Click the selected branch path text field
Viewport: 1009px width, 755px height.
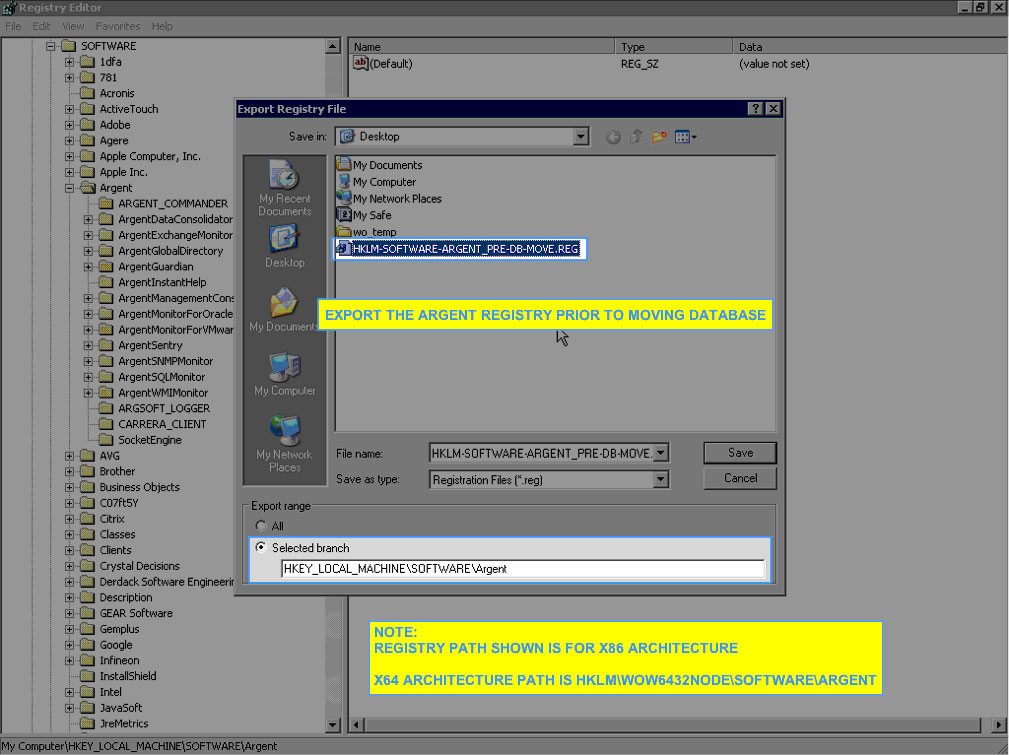(x=522, y=569)
